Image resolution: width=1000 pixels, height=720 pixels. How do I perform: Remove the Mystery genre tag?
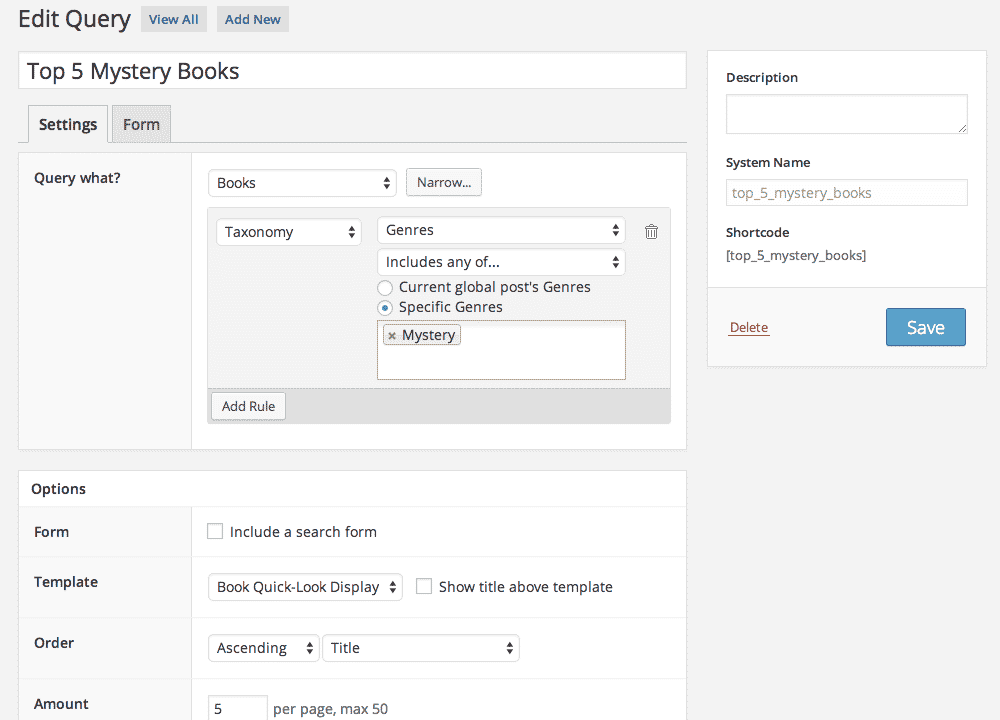(x=392, y=335)
